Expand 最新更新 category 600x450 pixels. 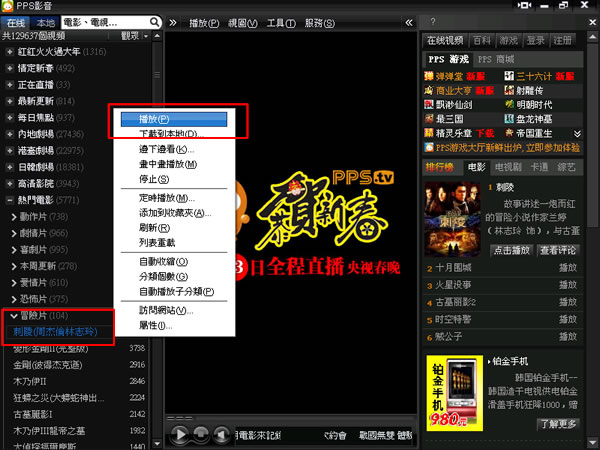tap(10, 101)
